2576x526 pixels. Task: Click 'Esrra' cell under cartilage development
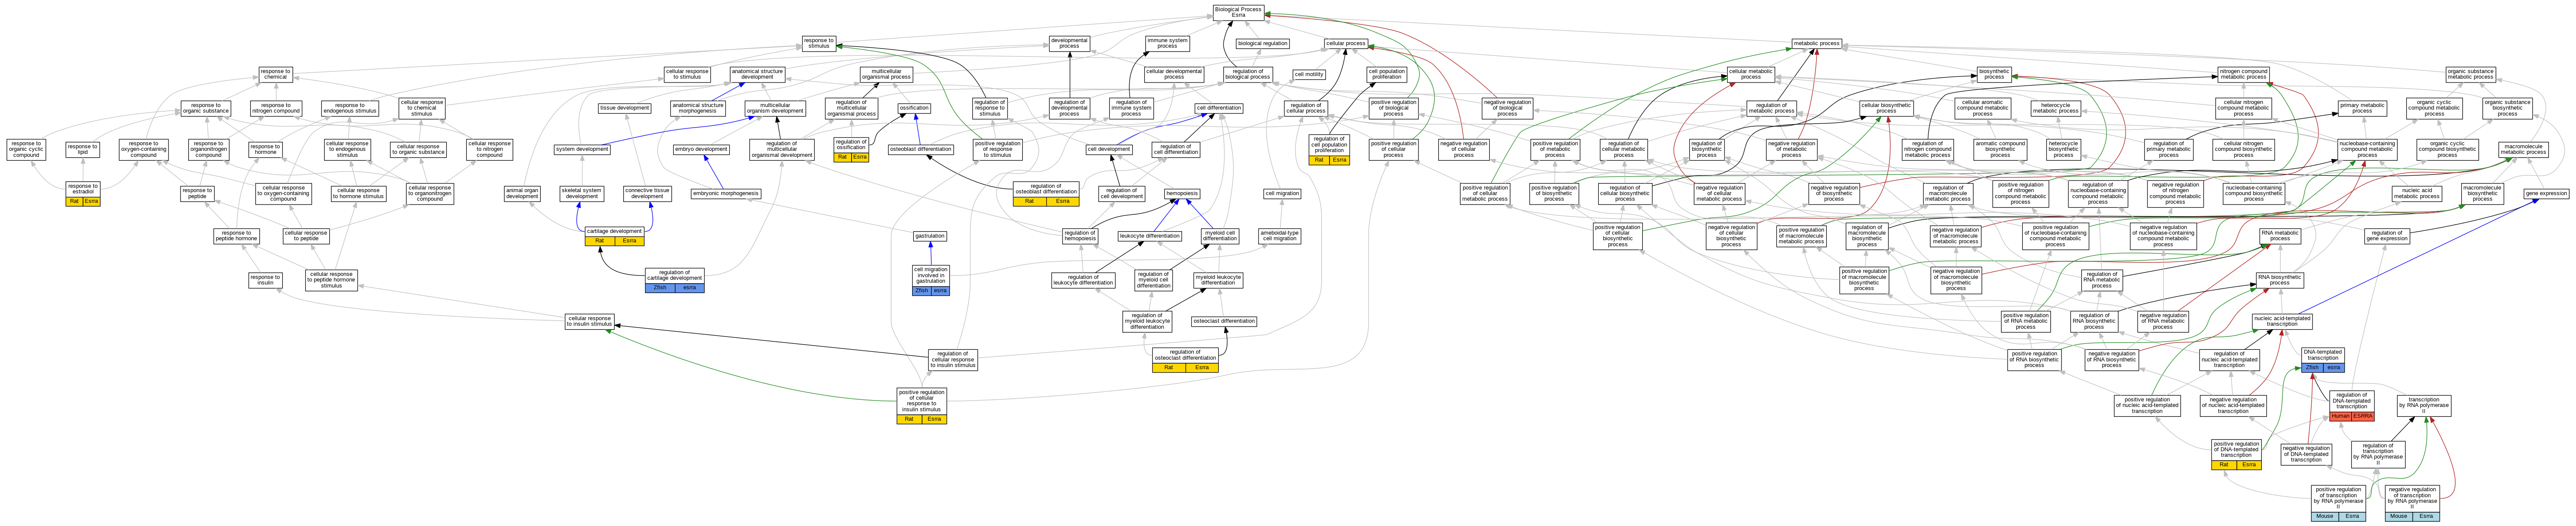[629, 241]
